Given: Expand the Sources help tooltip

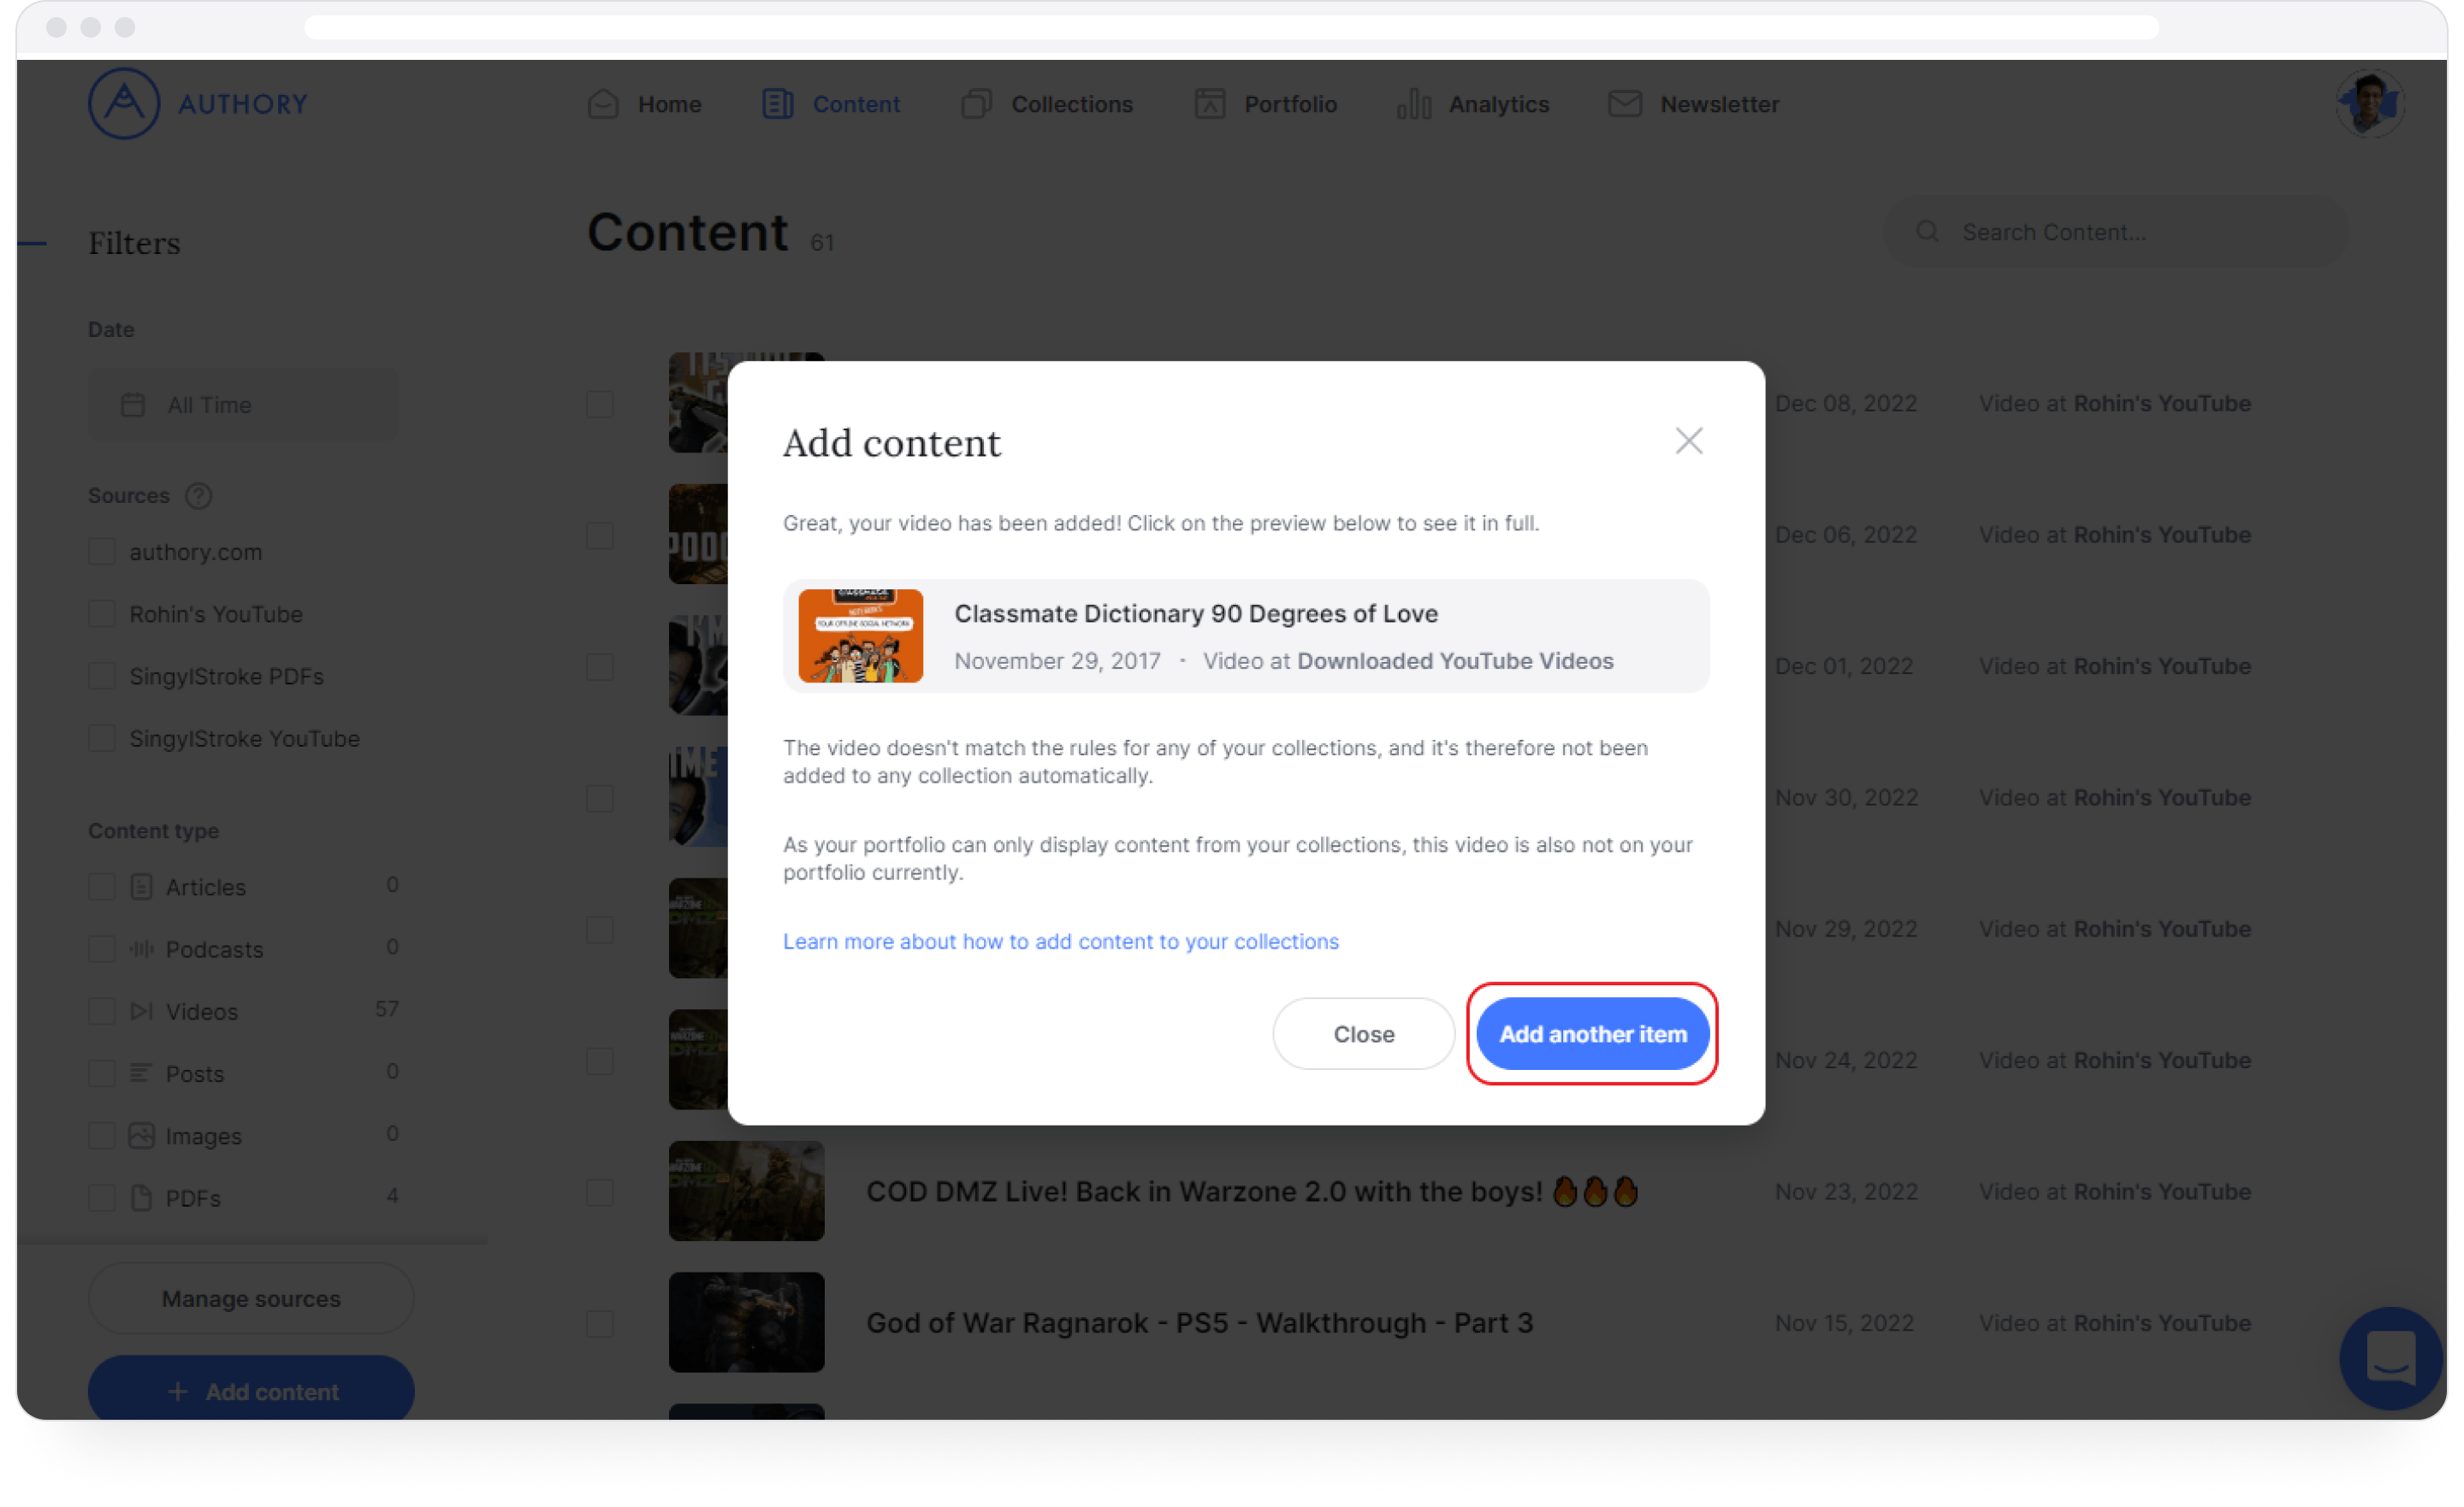Looking at the screenshot, I should click(x=198, y=494).
